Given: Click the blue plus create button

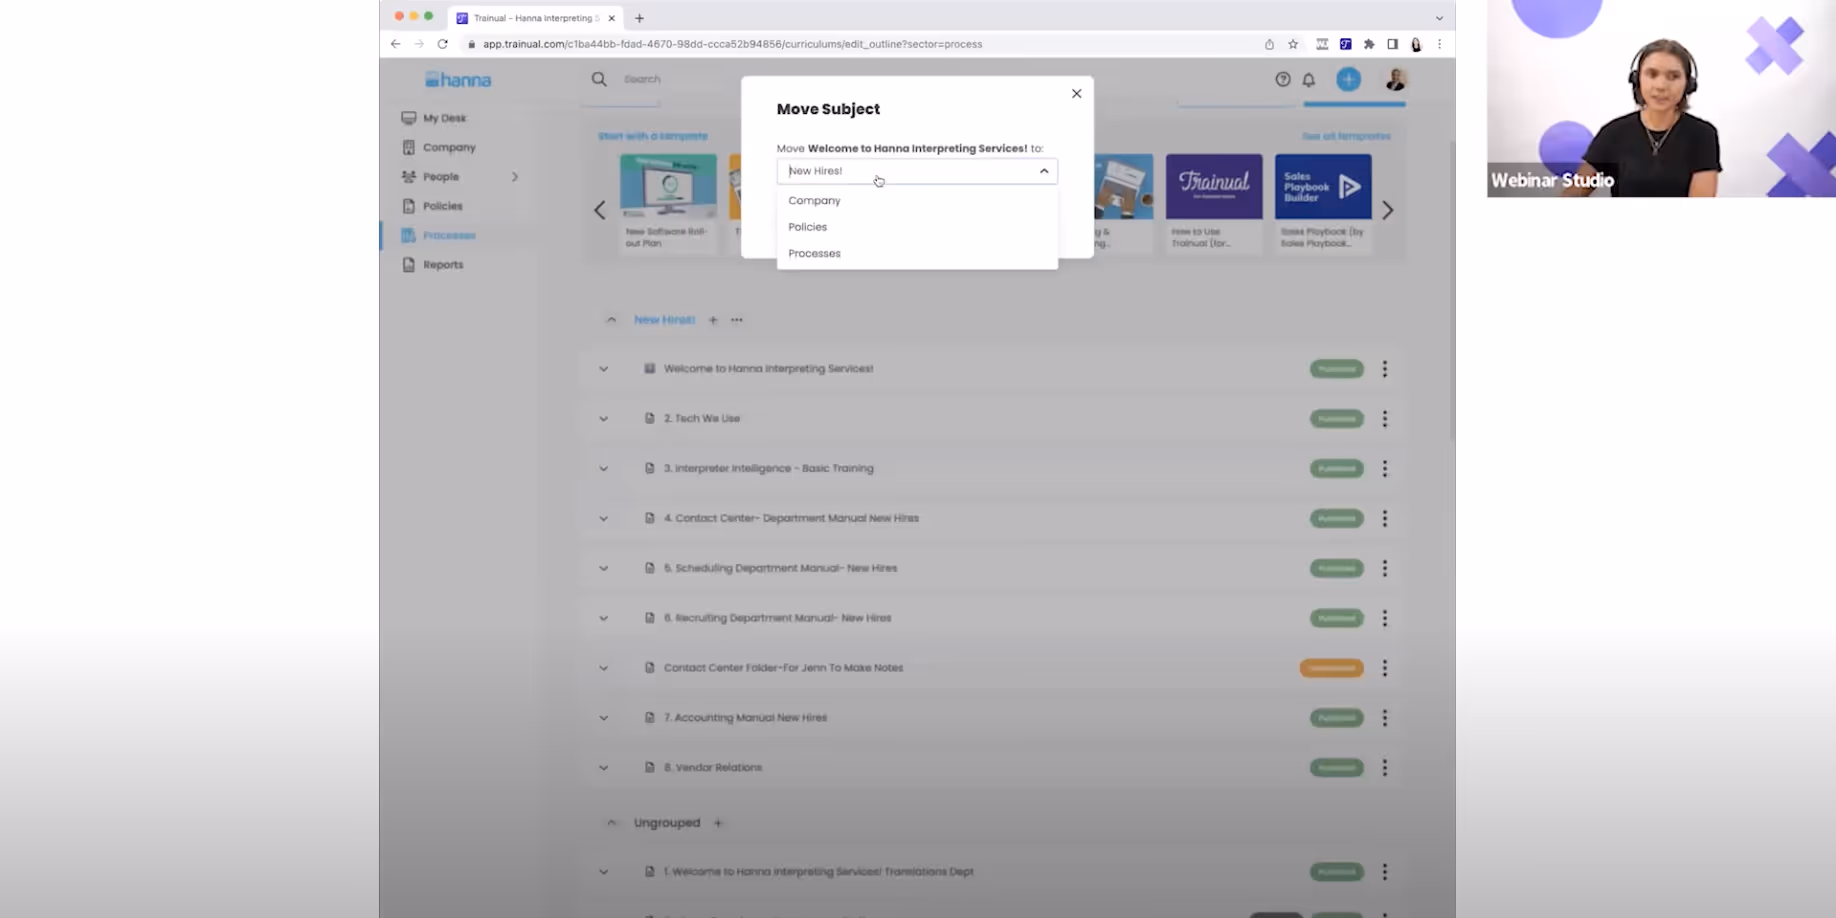Looking at the screenshot, I should click(1348, 79).
